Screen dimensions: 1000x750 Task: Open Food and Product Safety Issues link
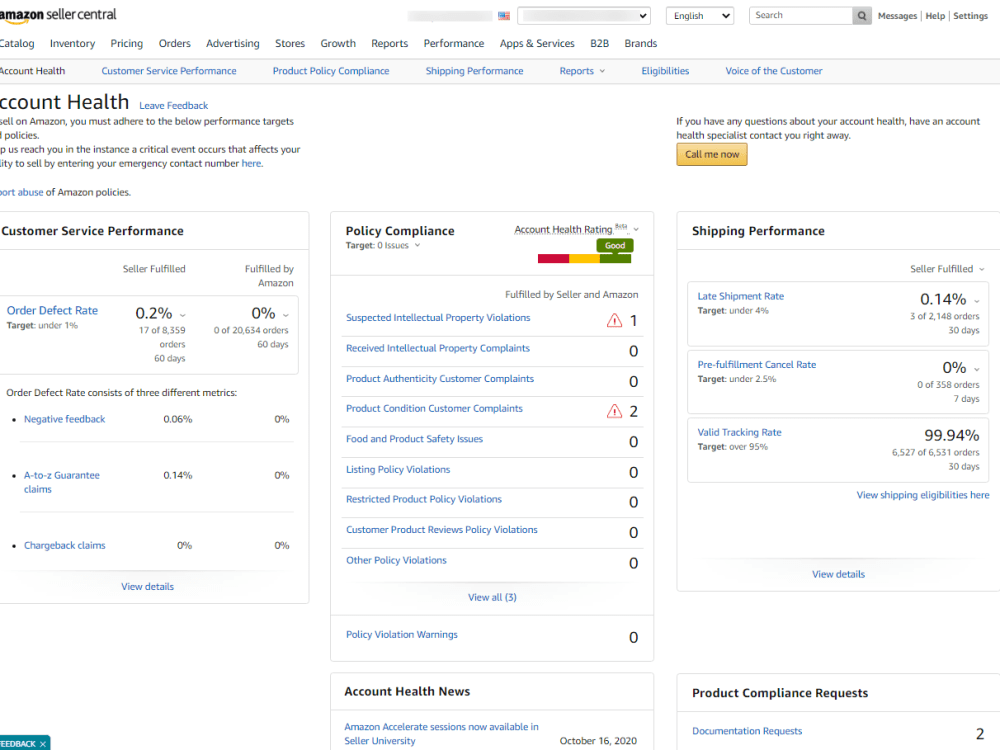(x=415, y=439)
